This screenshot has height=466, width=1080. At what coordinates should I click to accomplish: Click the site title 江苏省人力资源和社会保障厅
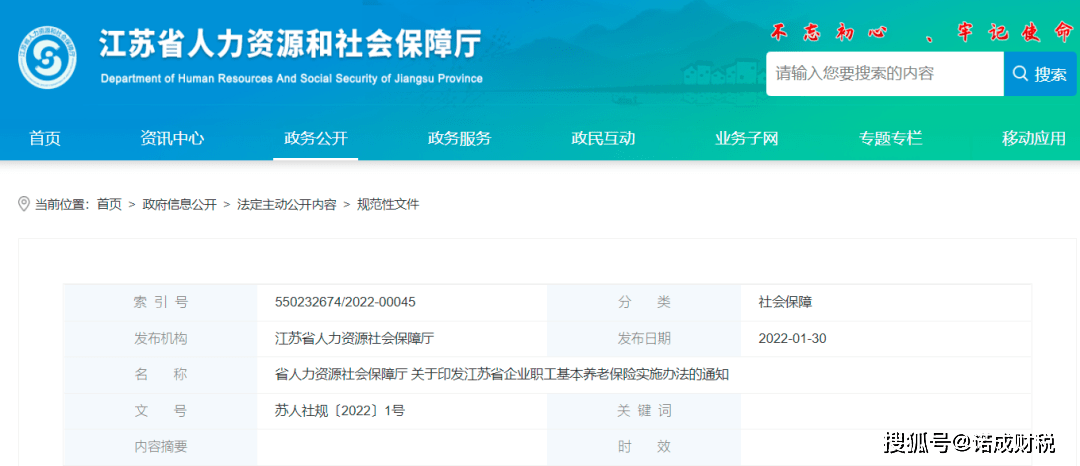(x=290, y=45)
